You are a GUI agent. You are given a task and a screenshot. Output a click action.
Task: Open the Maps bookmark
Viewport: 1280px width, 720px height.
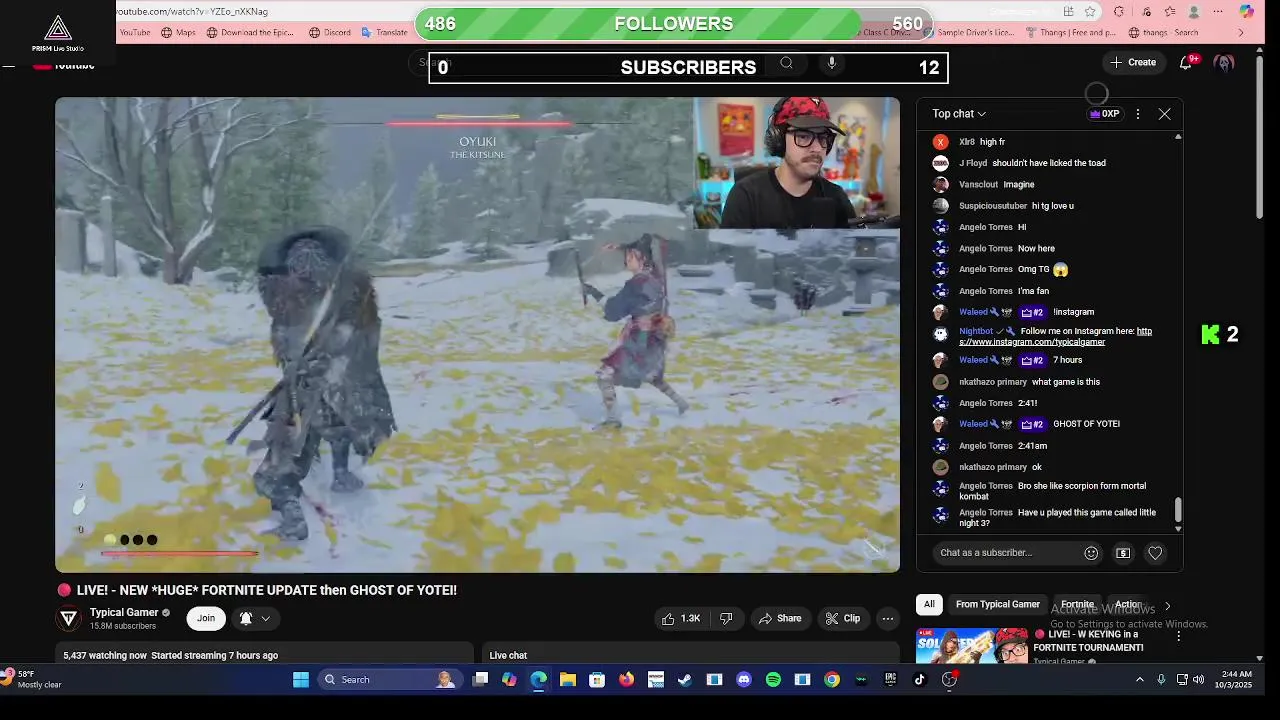178,33
